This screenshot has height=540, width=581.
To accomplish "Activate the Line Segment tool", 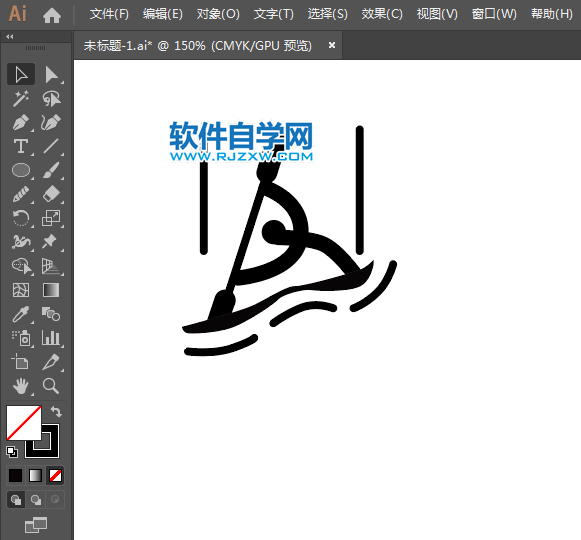I will point(51,146).
